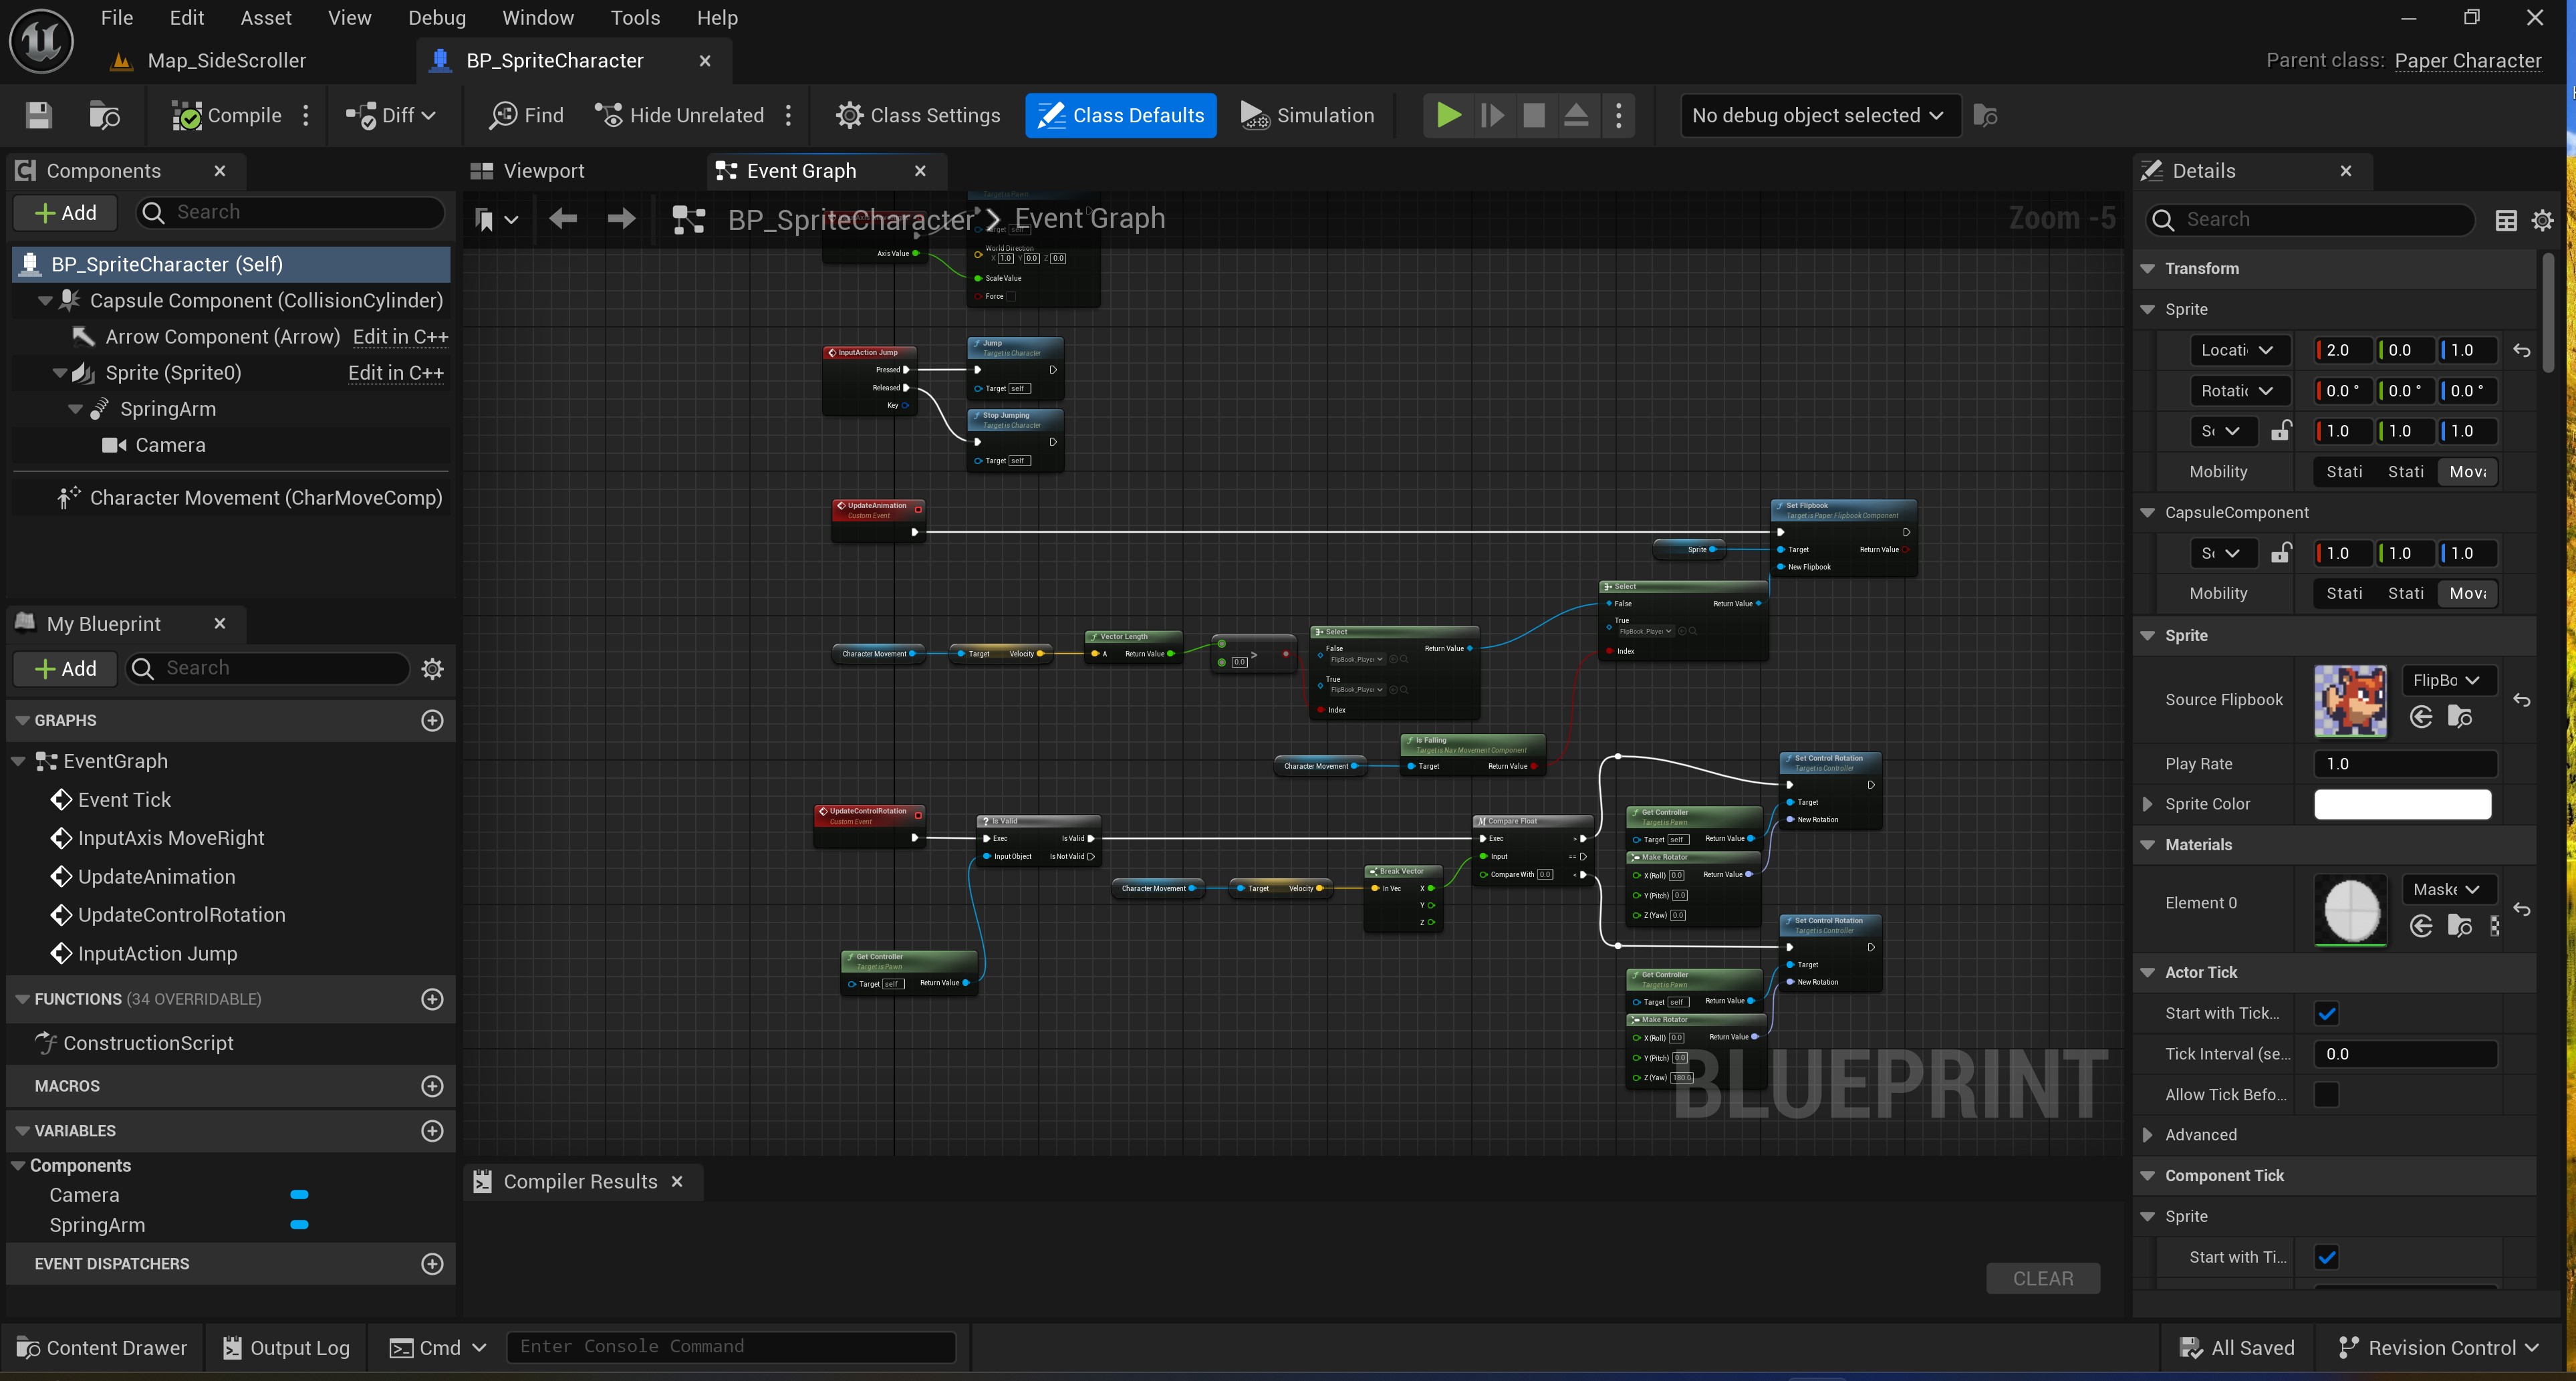2576x1381 pixels.
Task: Click the Step Frame (advance) button
Action: tap(1491, 115)
